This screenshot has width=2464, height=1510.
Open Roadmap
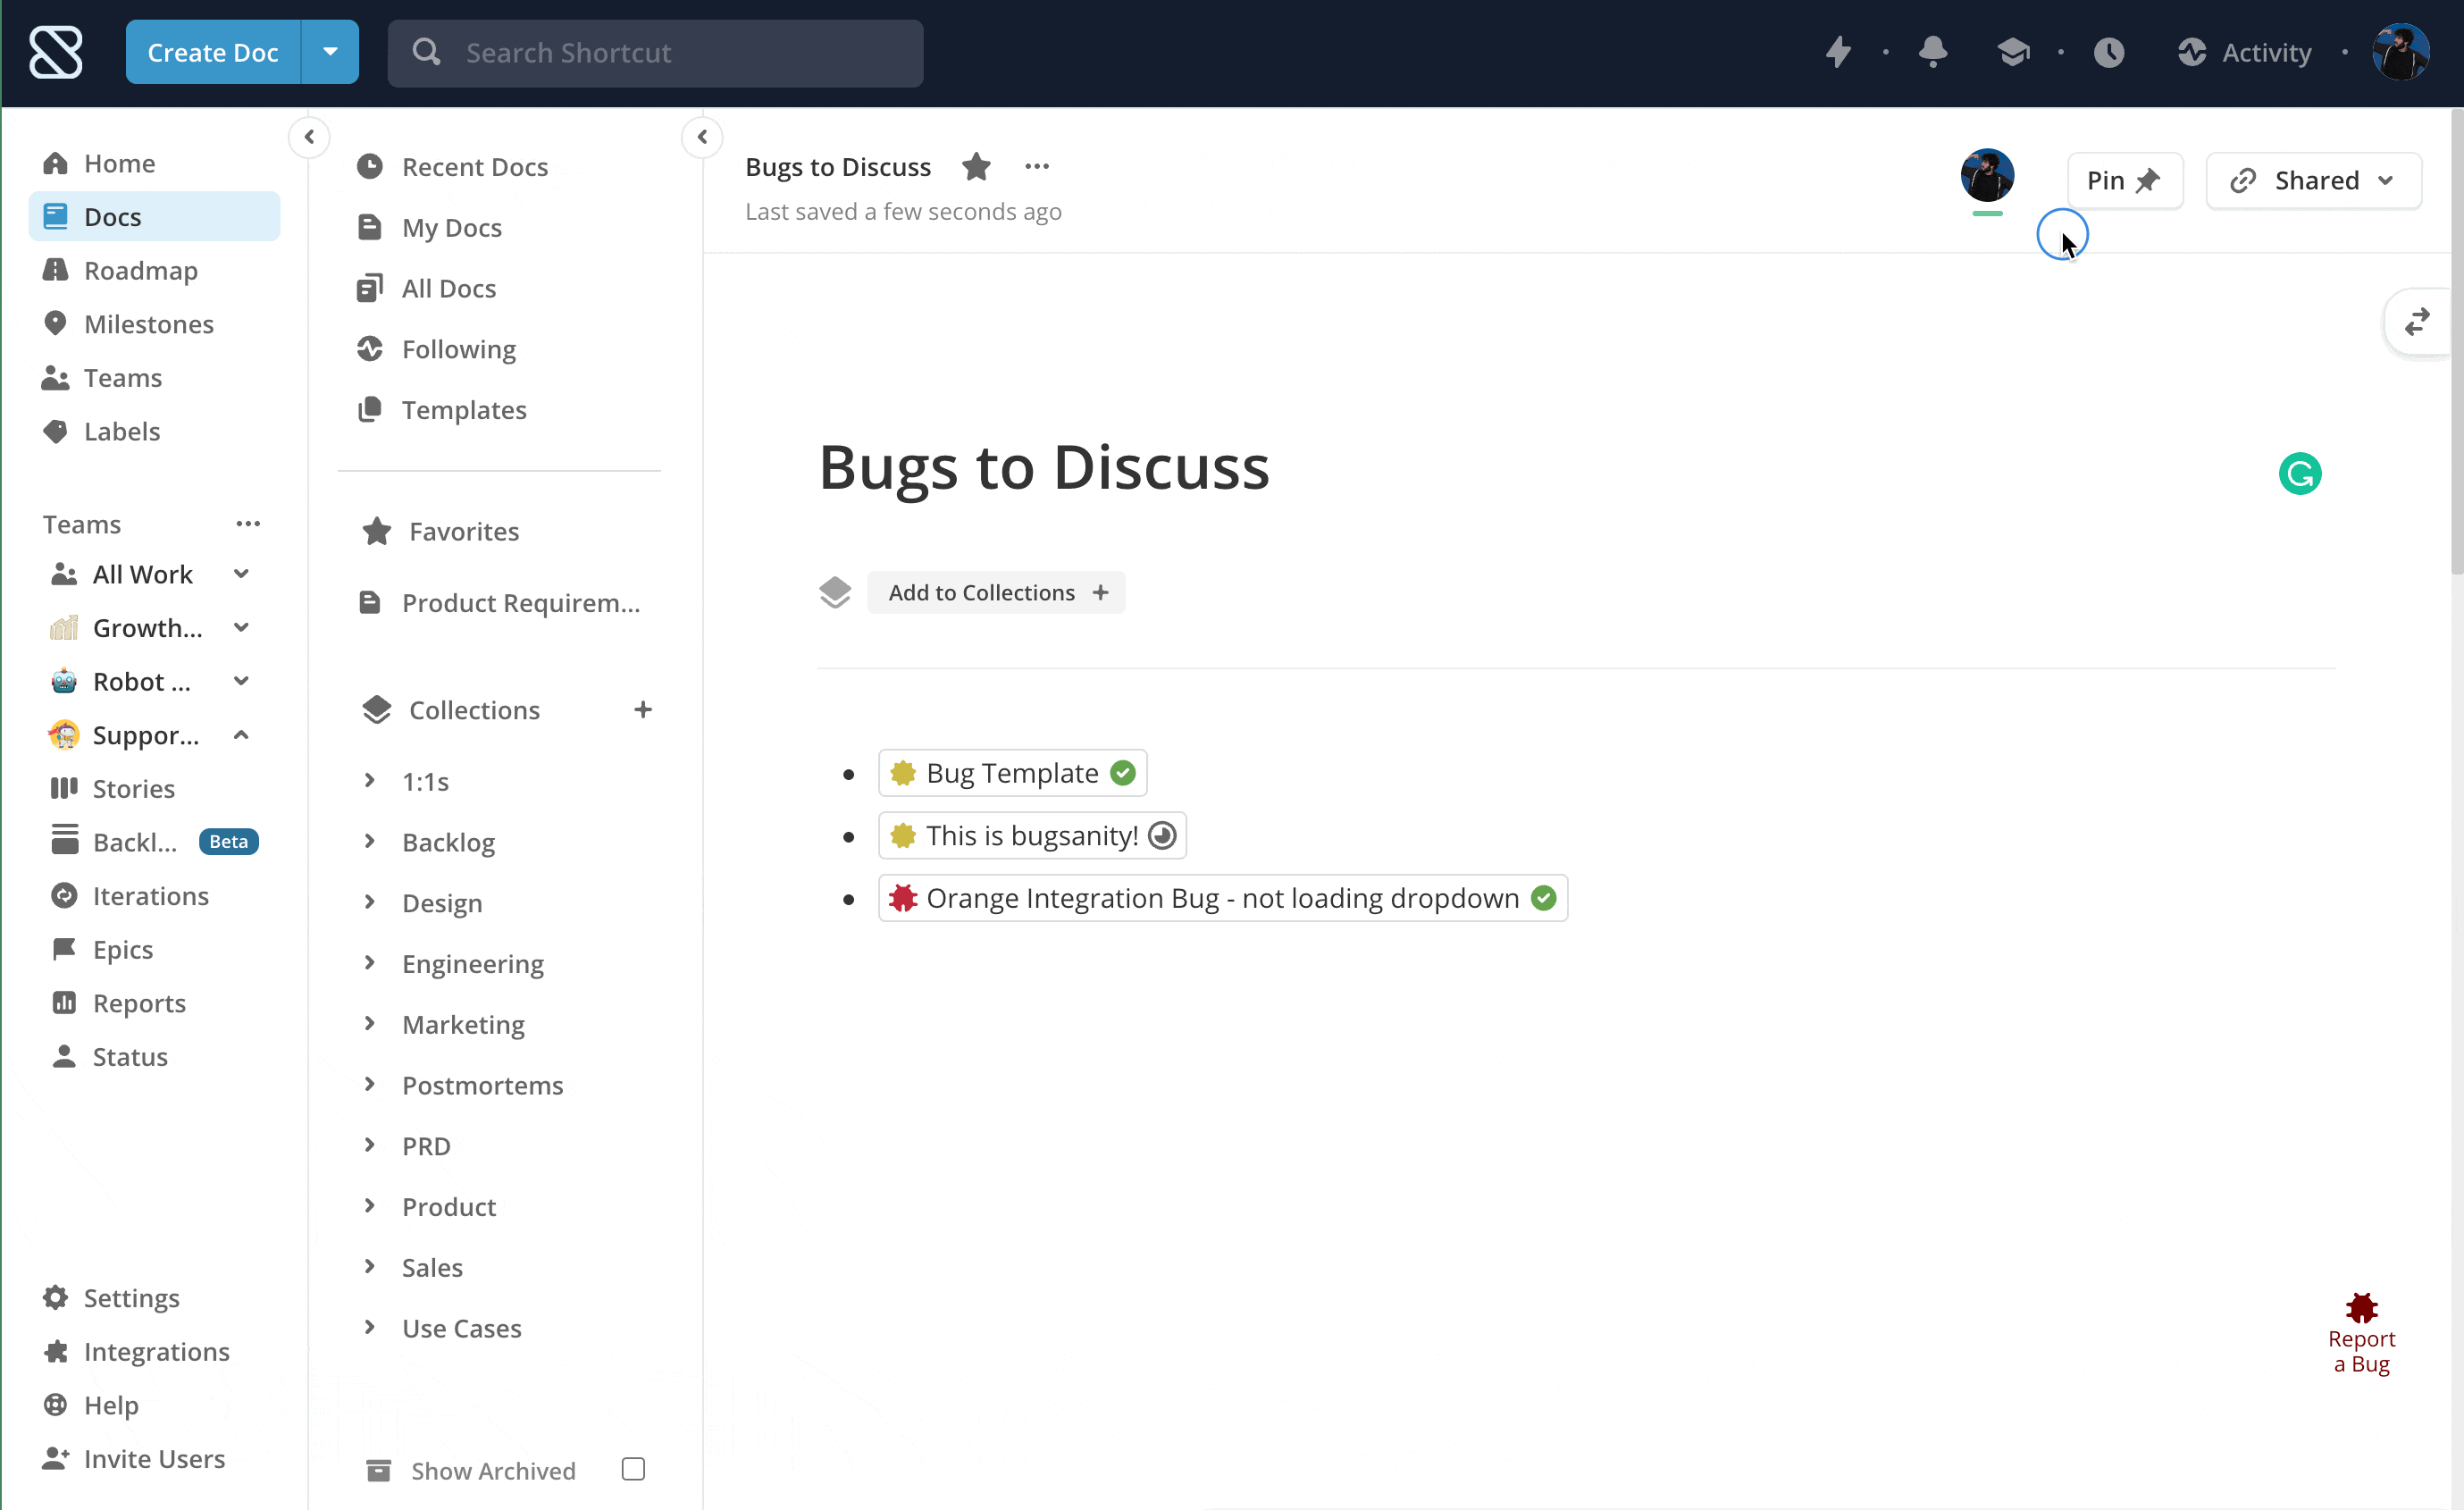click(x=155, y=271)
